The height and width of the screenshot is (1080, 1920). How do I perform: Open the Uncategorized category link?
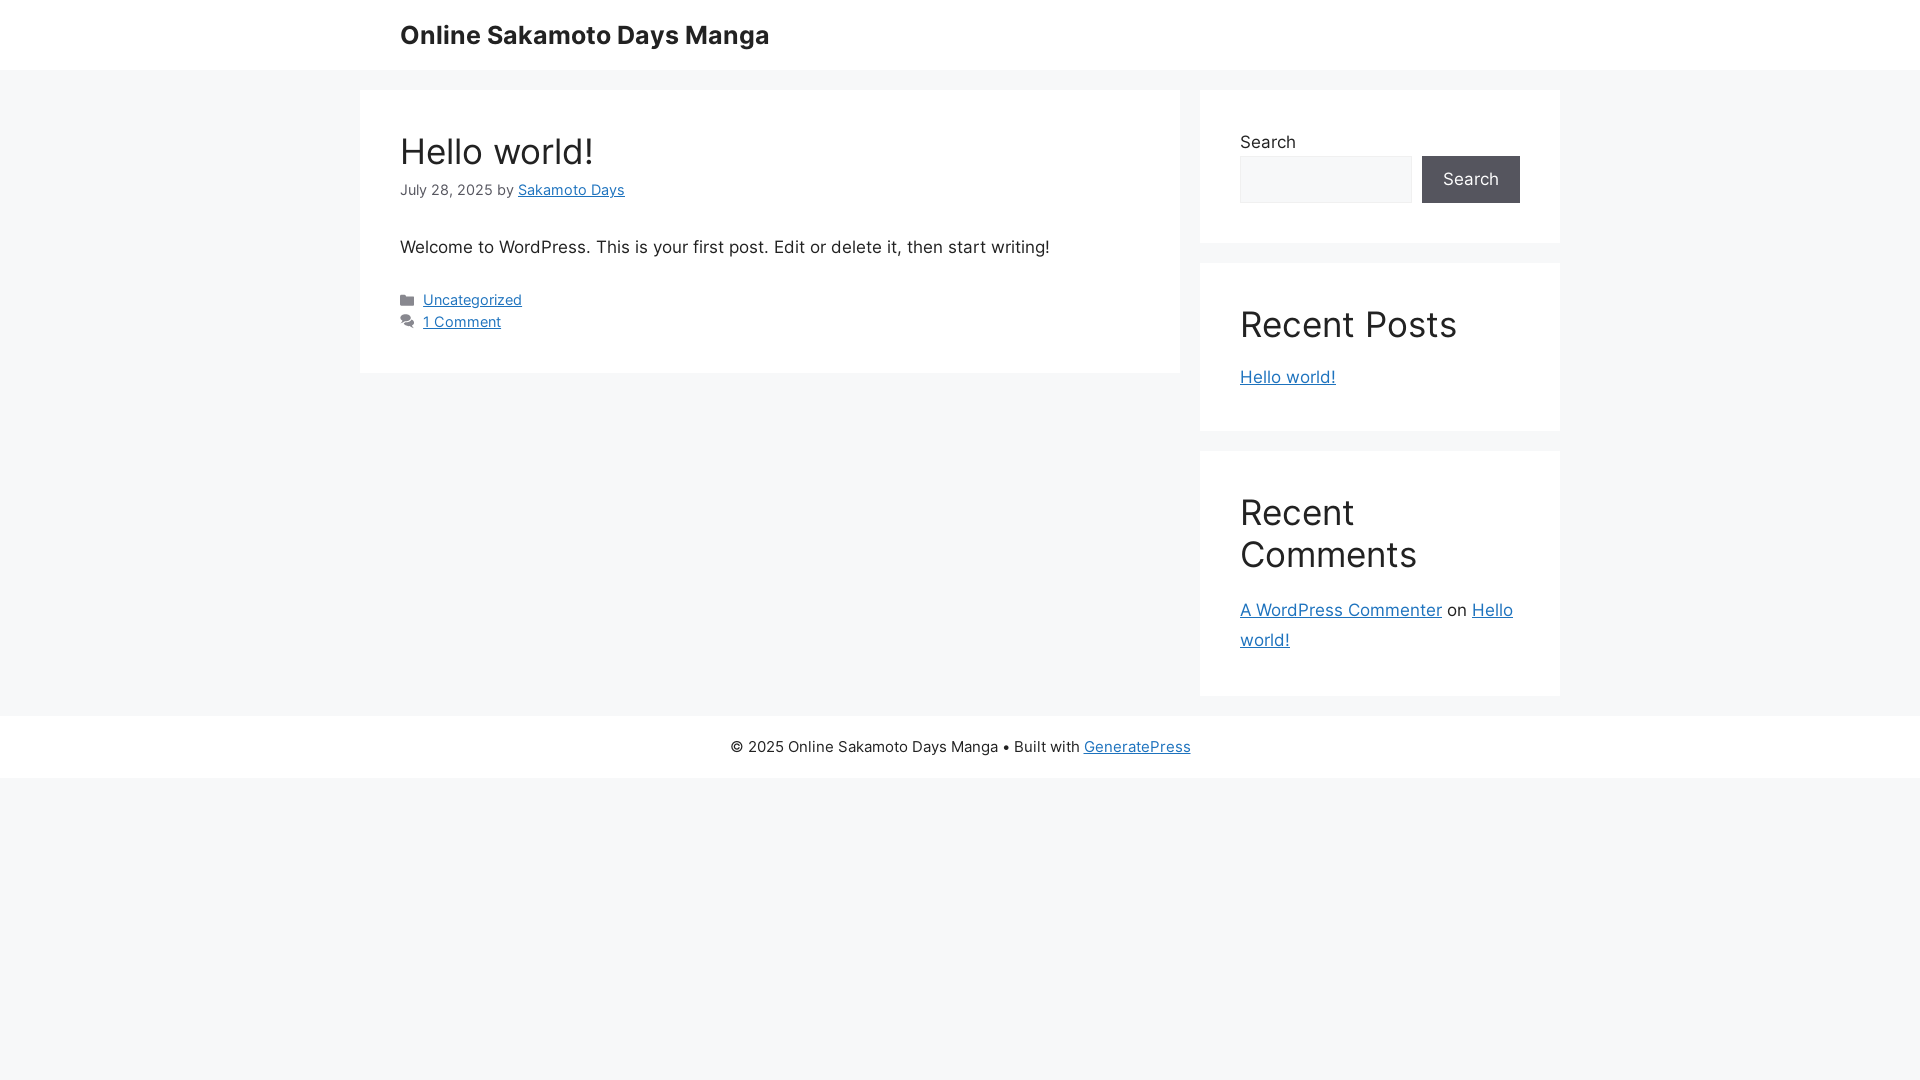[472, 300]
